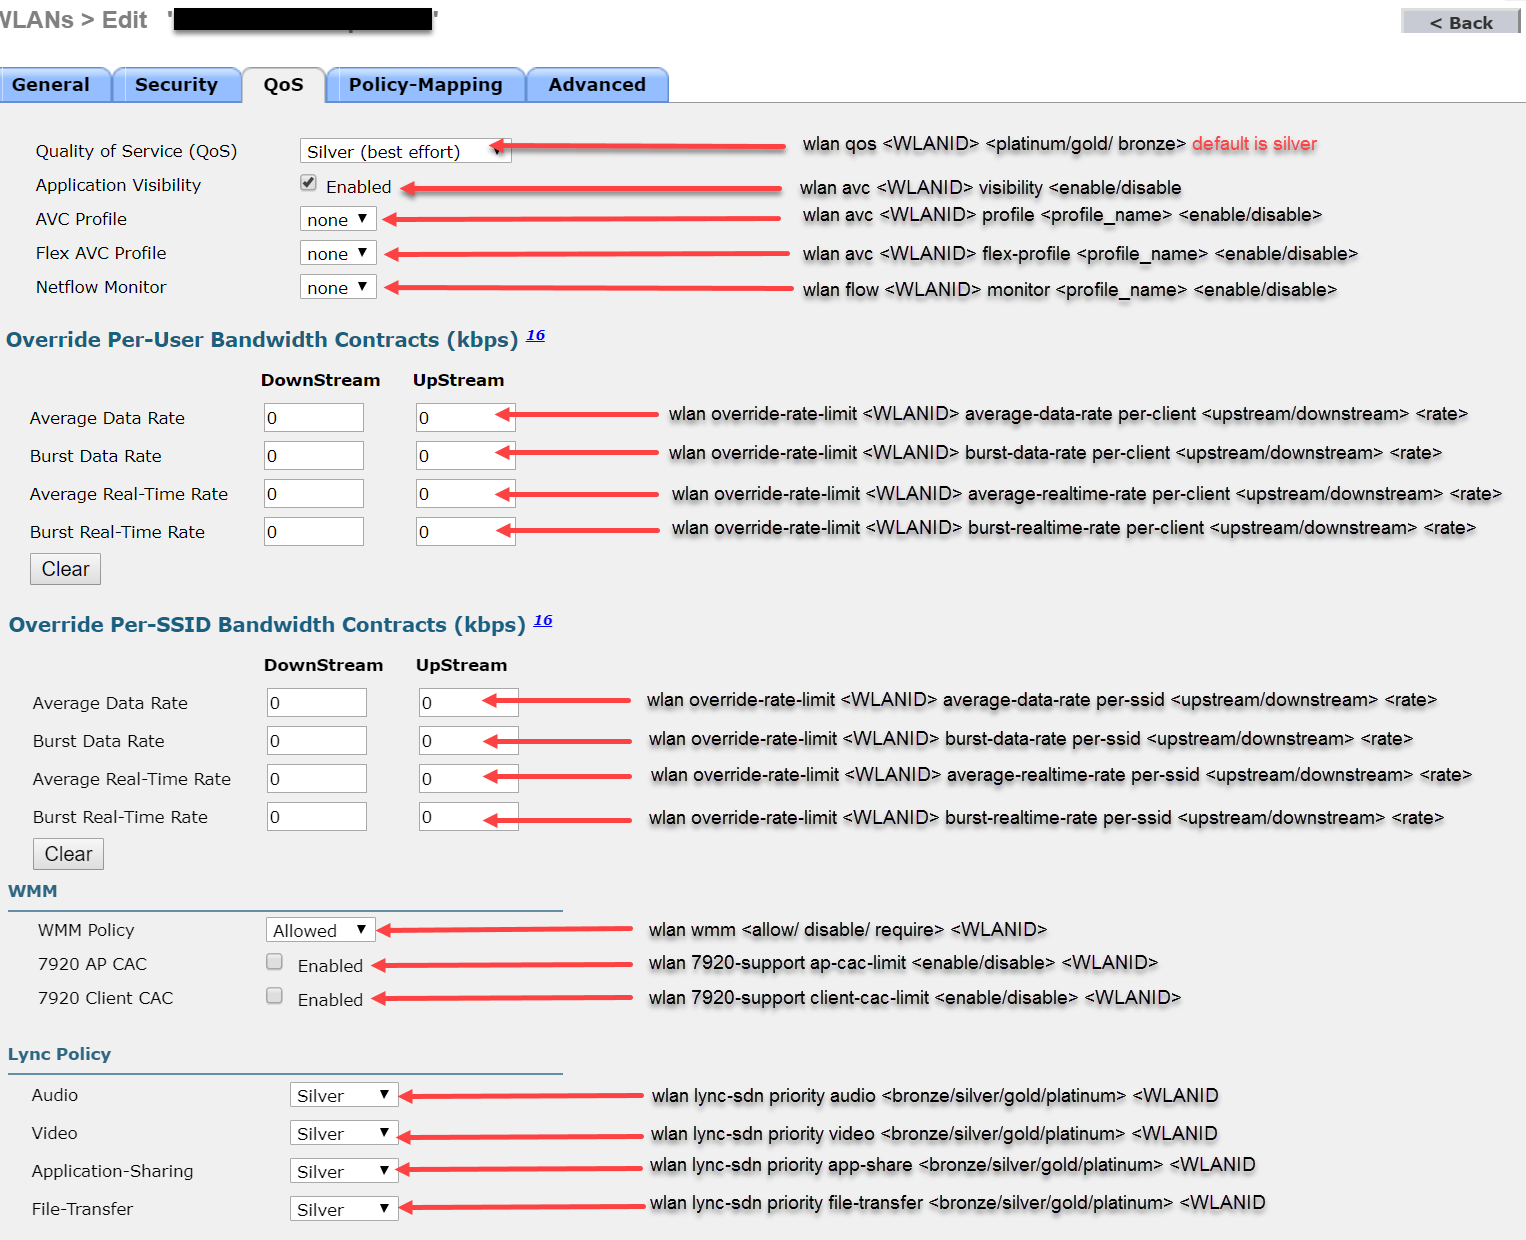This screenshot has width=1526, height=1240.
Task: Clear the Per-User bandwidth contract values
Action: click(x=65, y=569)
